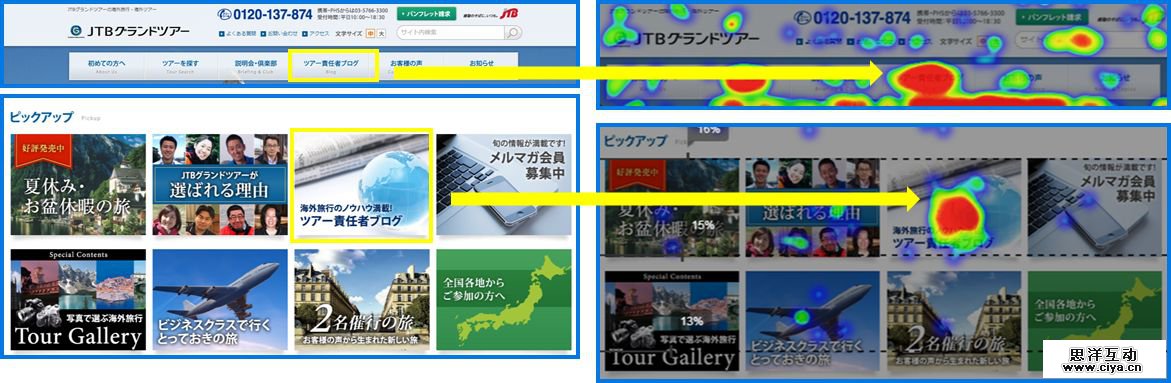Click 文字サイズ label in plain view
The height and width of the screenshot is (383, 1171).
350,34
